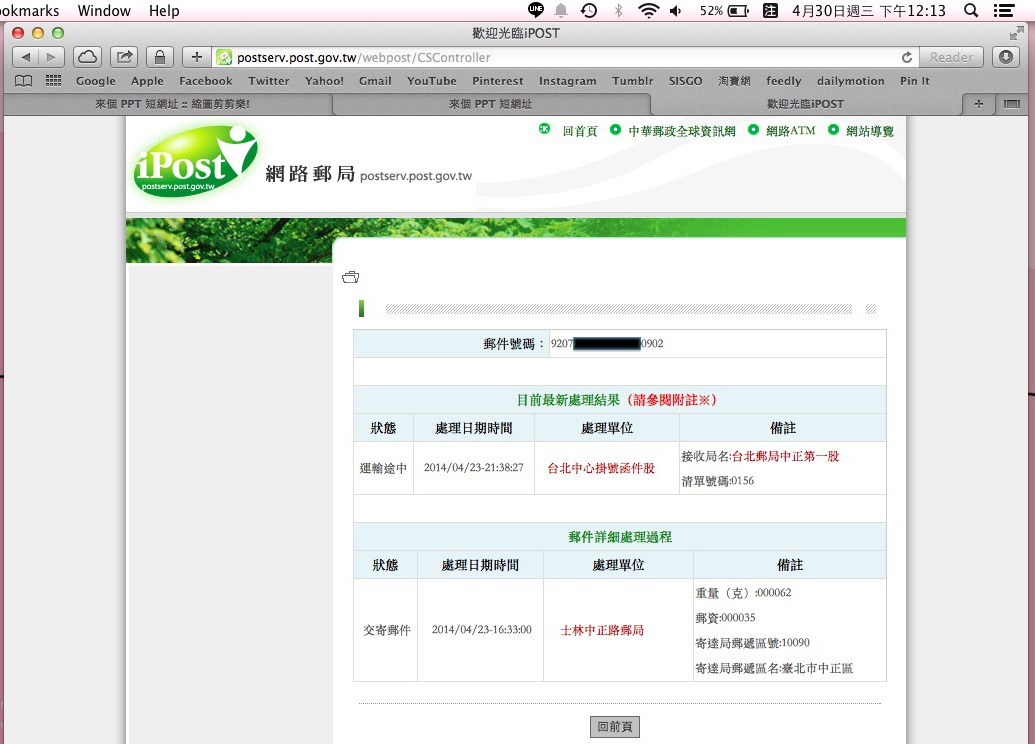This screenshot has width=1035, height=744.
Task: Open the 網路ATM link
Action: [791, 131]
